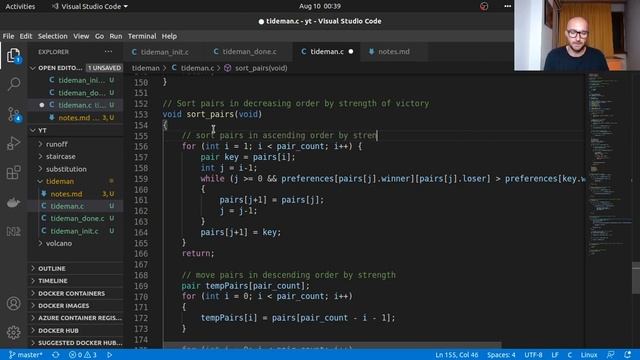Open the Docker view

[x=13, y=202]
